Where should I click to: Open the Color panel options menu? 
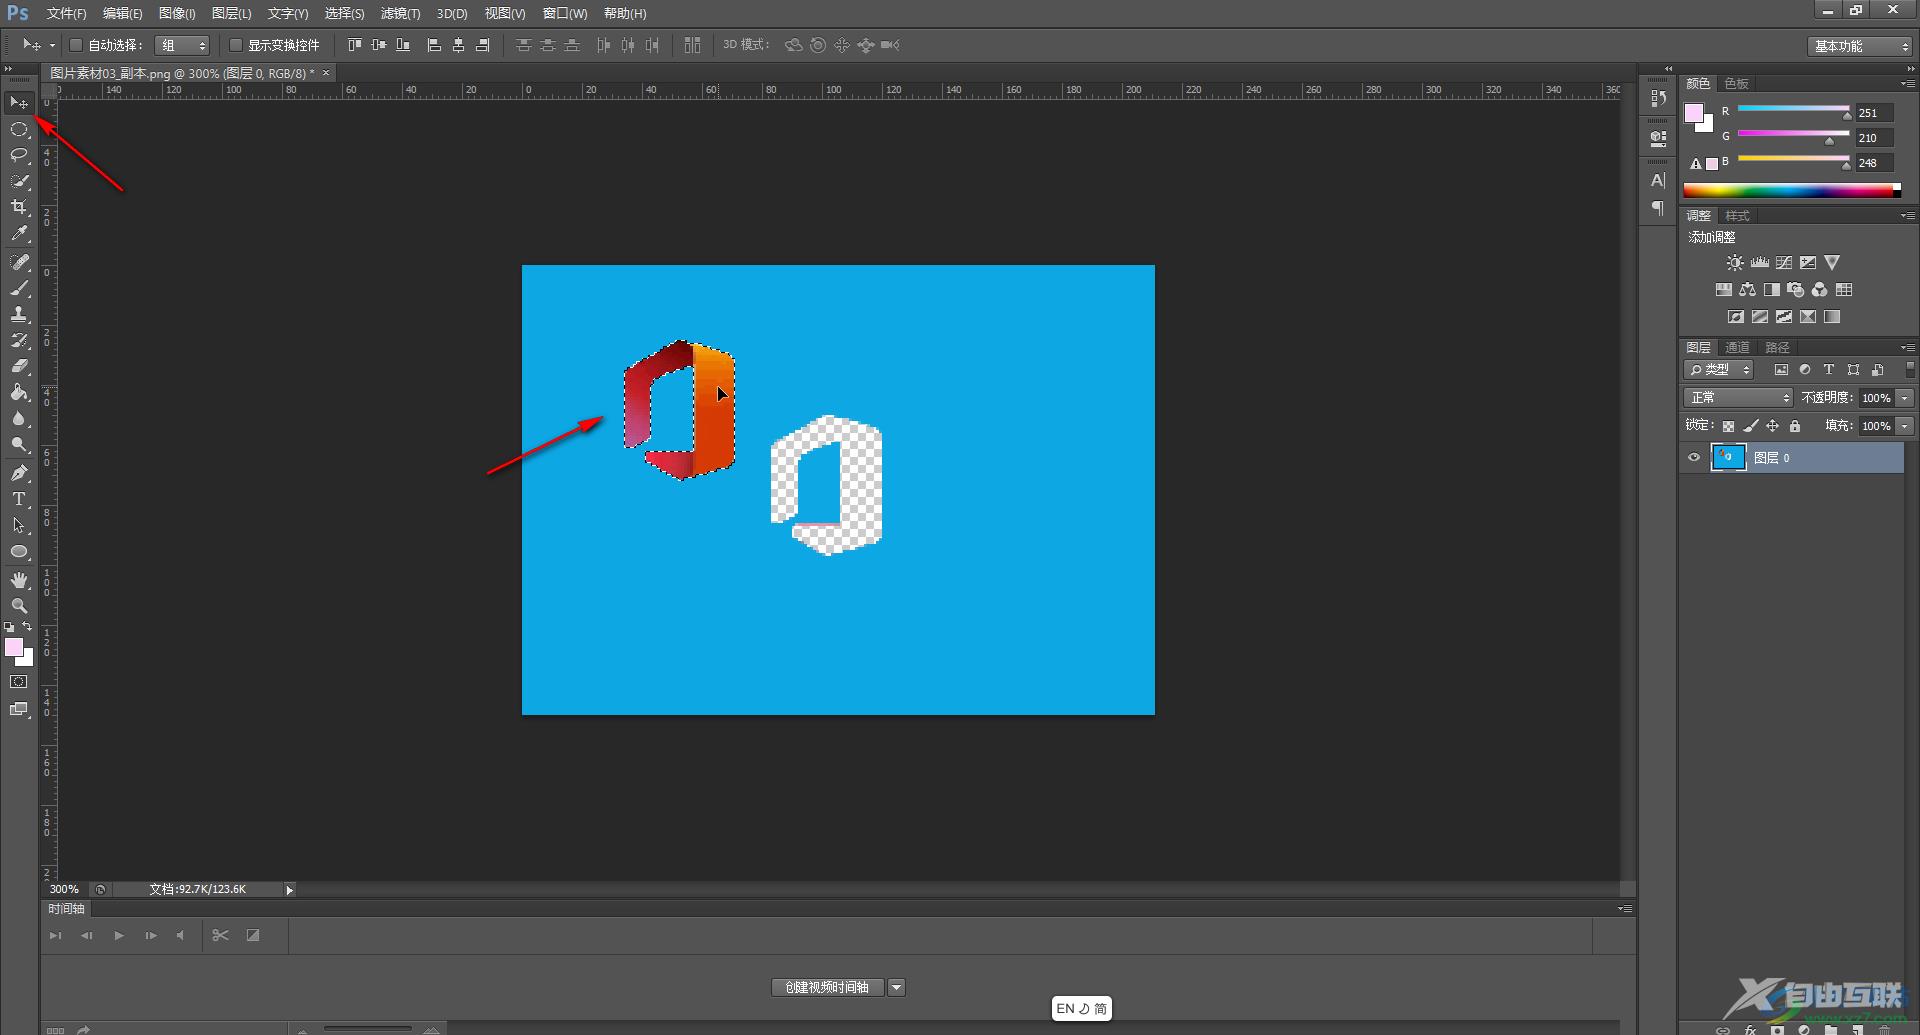pos(1908,84)
